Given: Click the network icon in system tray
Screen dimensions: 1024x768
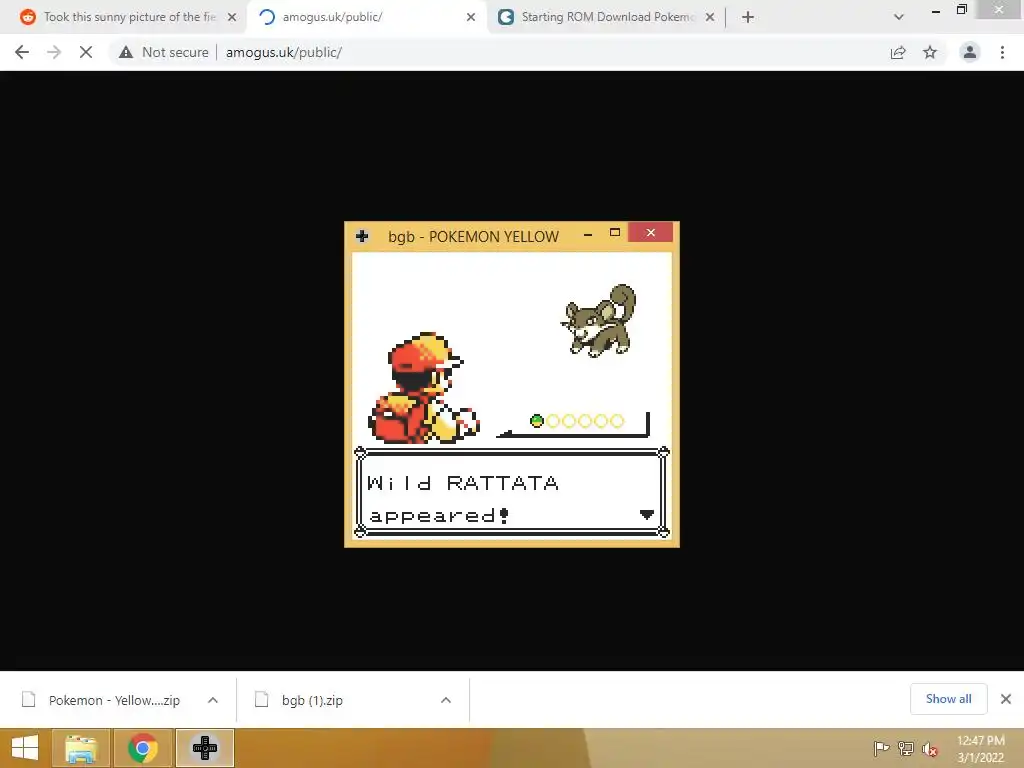Looking at the screenshot, I should tap(906, 748).
